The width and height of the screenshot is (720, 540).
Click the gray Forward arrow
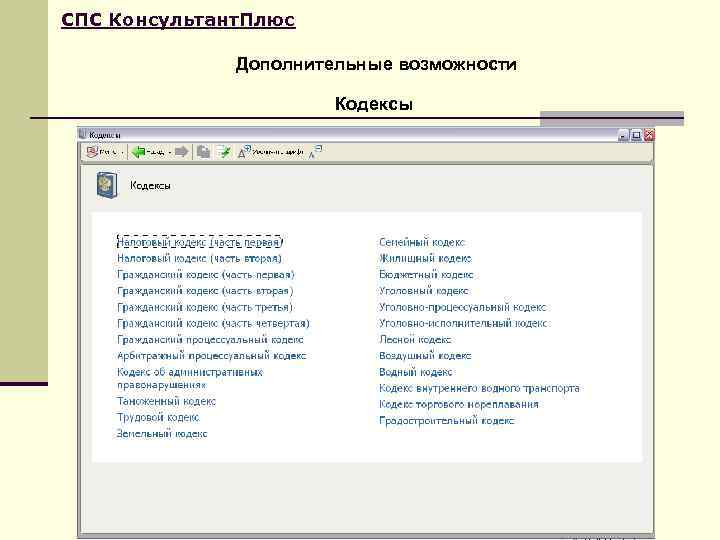pyautogui.click(x=182, y=152)
